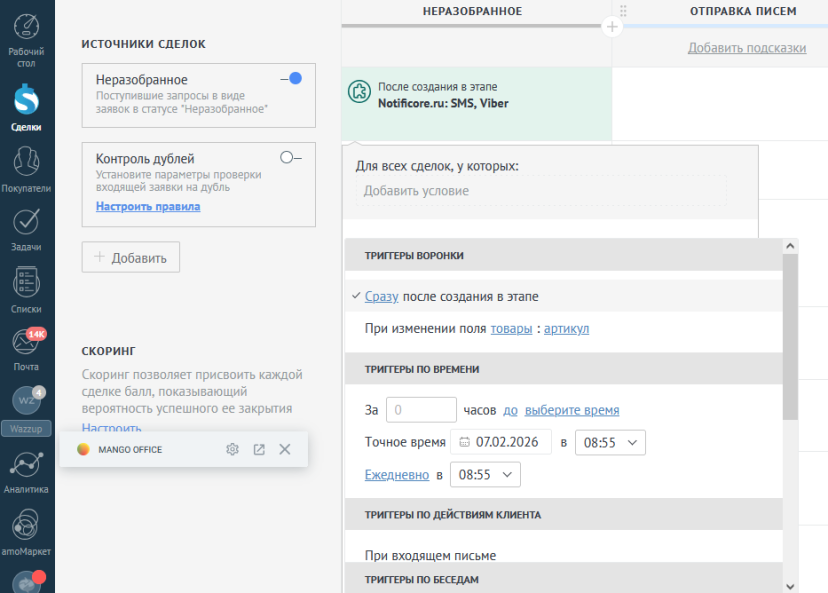Click ТРИГГЕРЫ ВОРОНКИ section header
Screen dimensions: 828x593
563,255
